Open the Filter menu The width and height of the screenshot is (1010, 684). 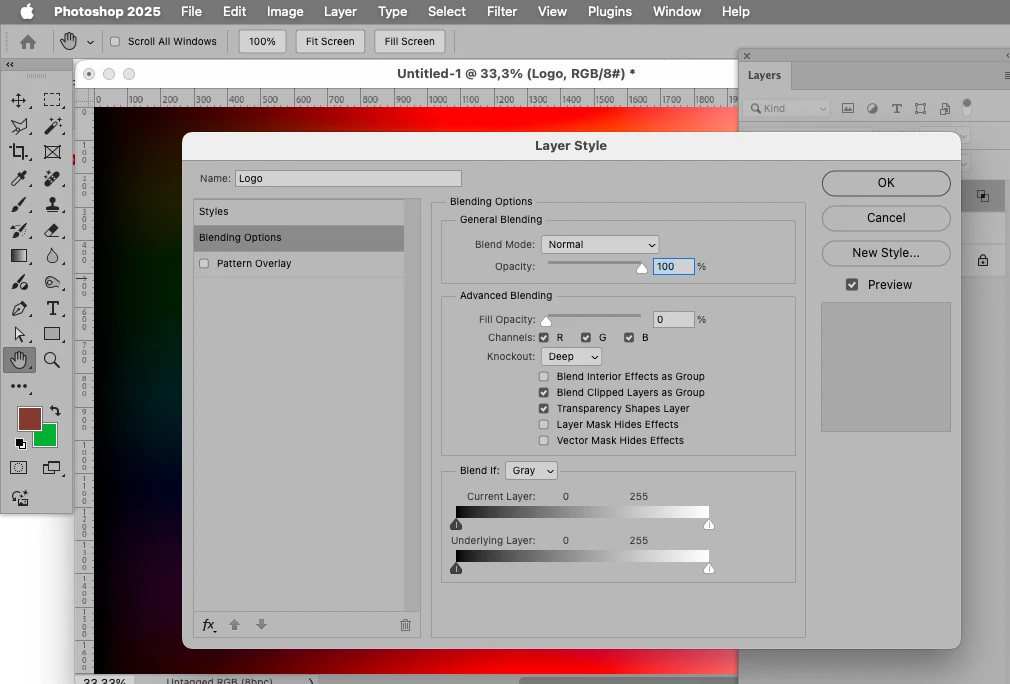(502, 12)
